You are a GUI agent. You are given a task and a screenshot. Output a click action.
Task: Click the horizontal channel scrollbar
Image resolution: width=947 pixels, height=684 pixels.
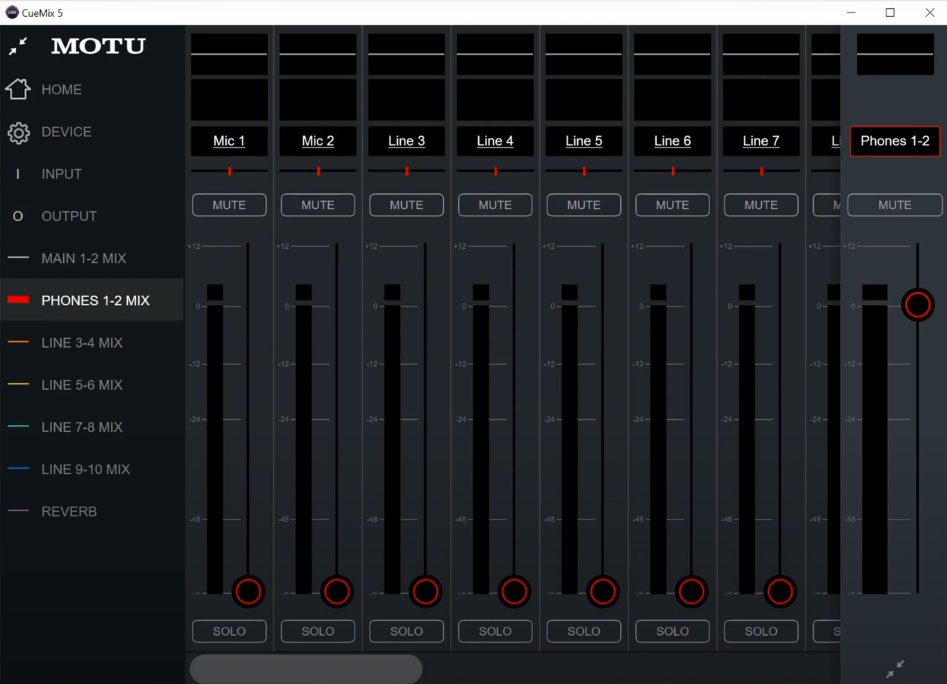pyautogui.click(x=306, y=669)
